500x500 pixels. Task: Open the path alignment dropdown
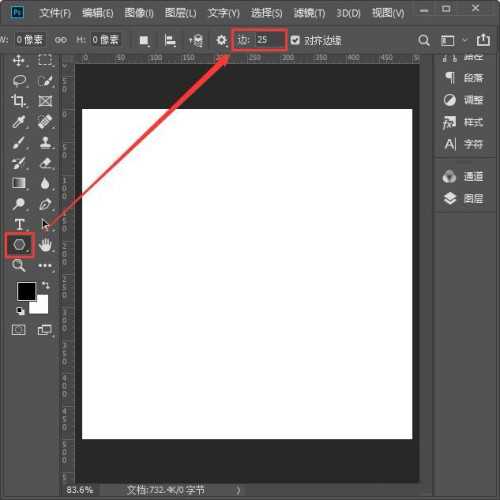coord(170,41)
